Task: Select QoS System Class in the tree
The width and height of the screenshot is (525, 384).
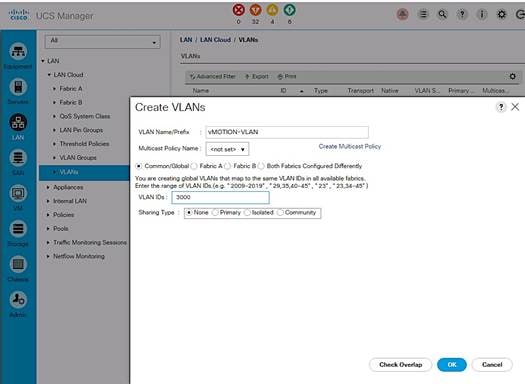Action: click(85, 116)
